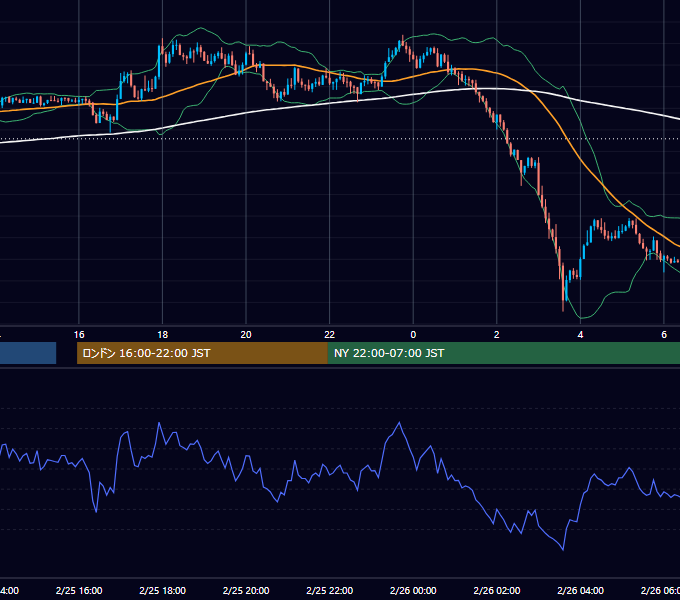The image size is (680, 600).
Task: Click the 2/25 20:00 label on oscillator axis
Action: tap(246, 590)
